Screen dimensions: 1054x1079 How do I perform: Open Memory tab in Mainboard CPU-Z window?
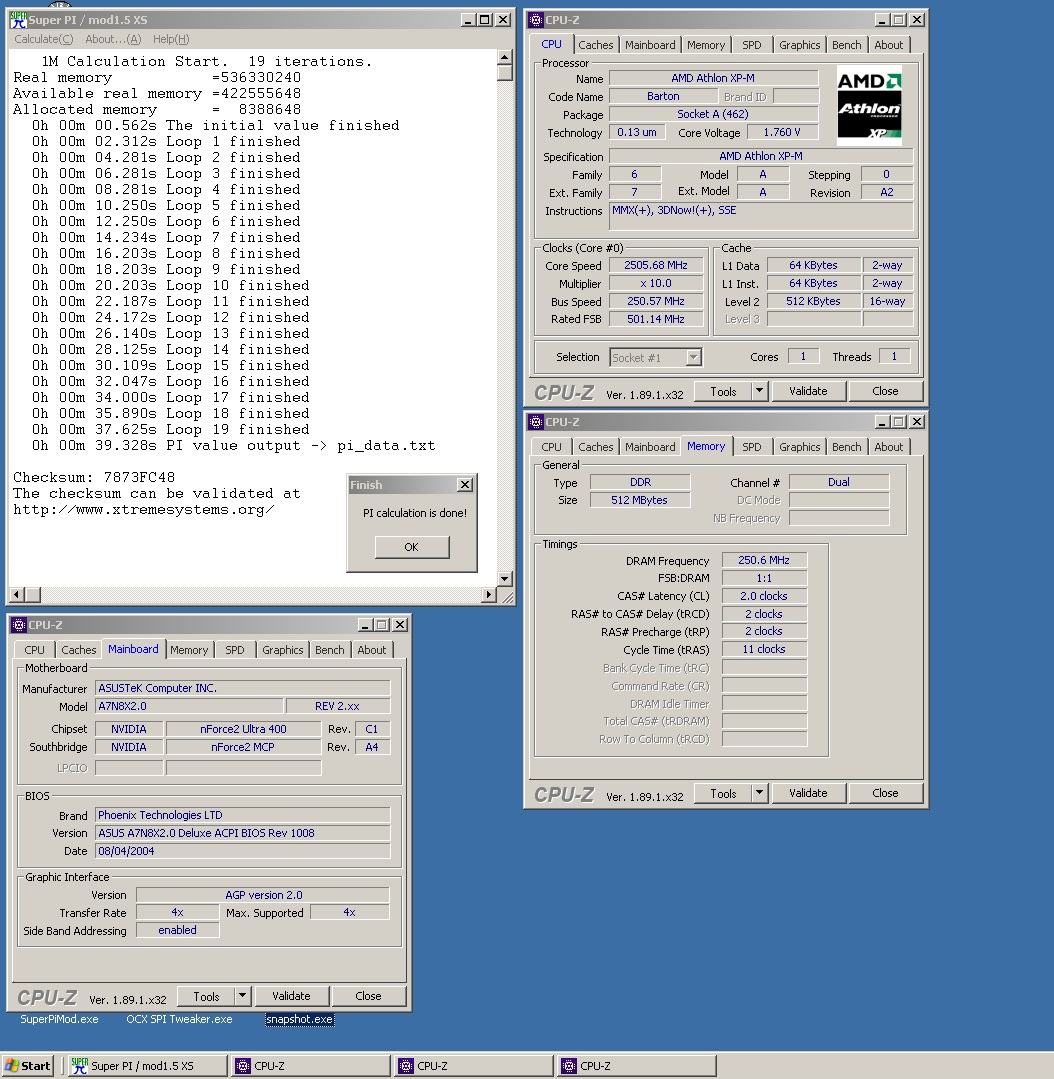[x=189, y=650]
